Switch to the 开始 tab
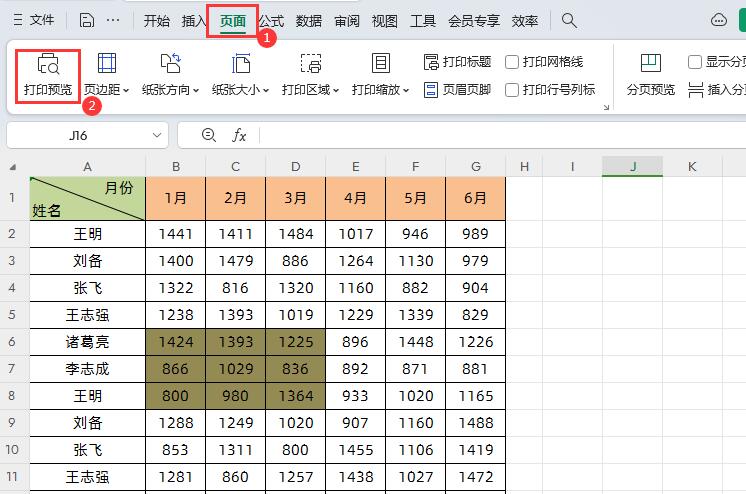This screenshot has width=746, height=494. click(157, 21)
